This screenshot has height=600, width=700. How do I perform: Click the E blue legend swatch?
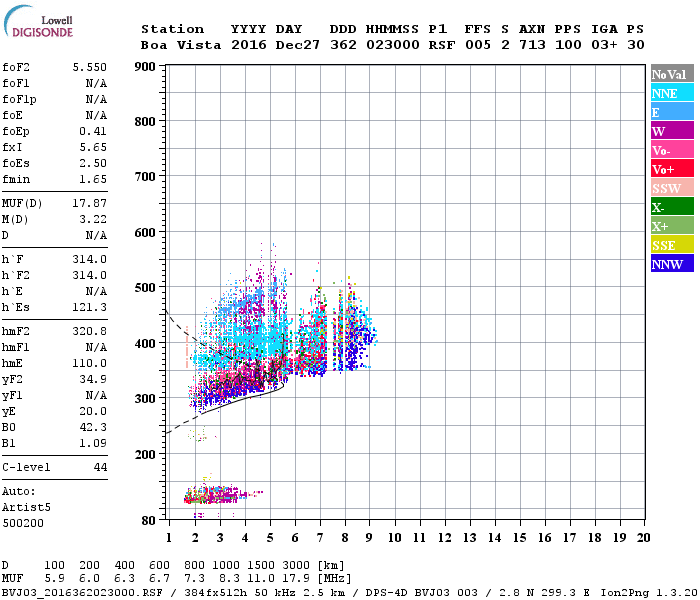[672, 112]
